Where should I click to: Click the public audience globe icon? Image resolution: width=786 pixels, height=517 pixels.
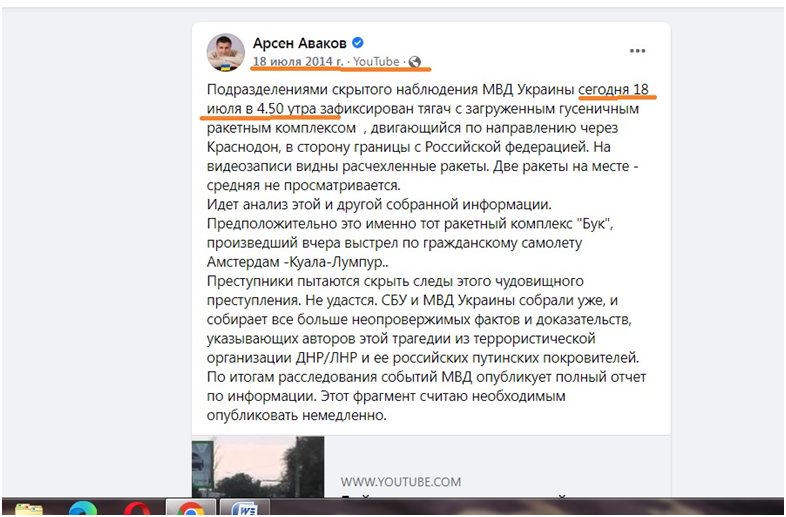[x=415, y=62]
